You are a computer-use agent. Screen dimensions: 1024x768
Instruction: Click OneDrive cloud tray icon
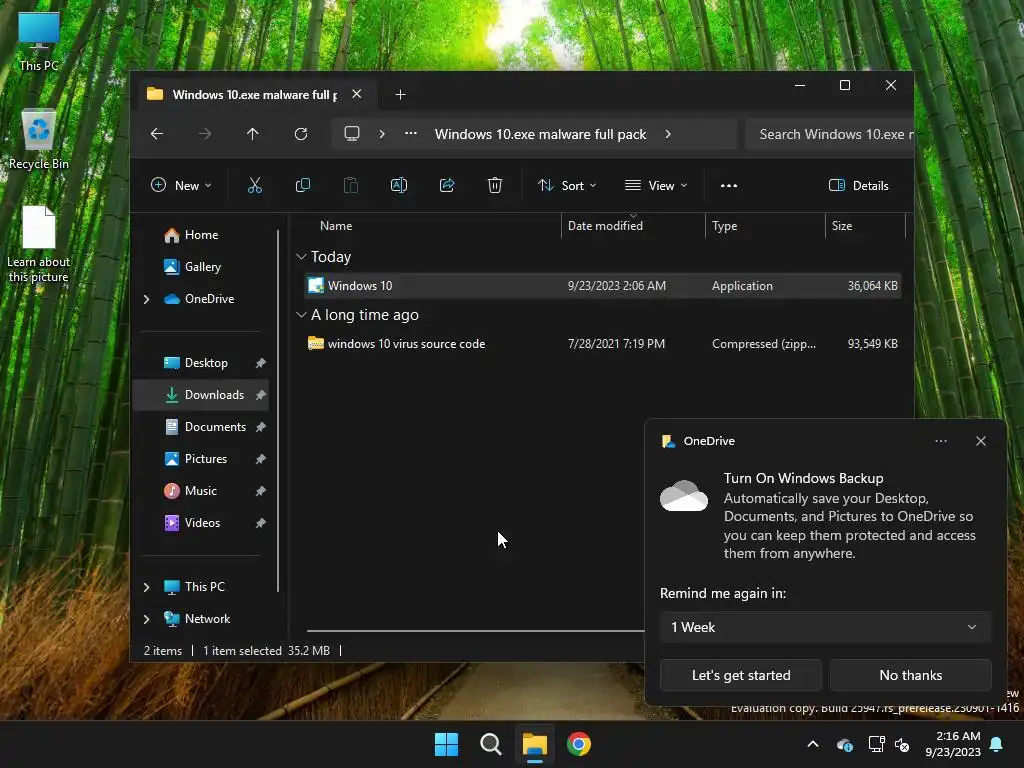[844, 744]
